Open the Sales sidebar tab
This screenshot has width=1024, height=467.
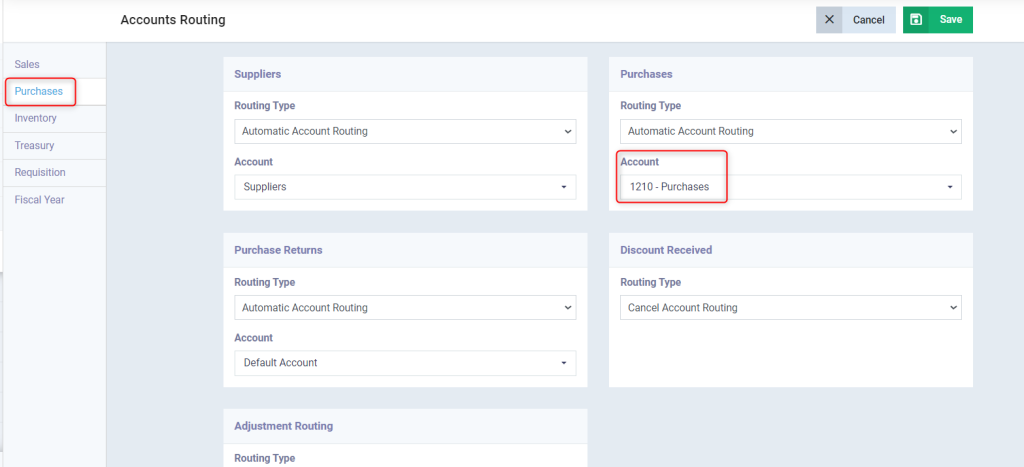pos(55,65)
